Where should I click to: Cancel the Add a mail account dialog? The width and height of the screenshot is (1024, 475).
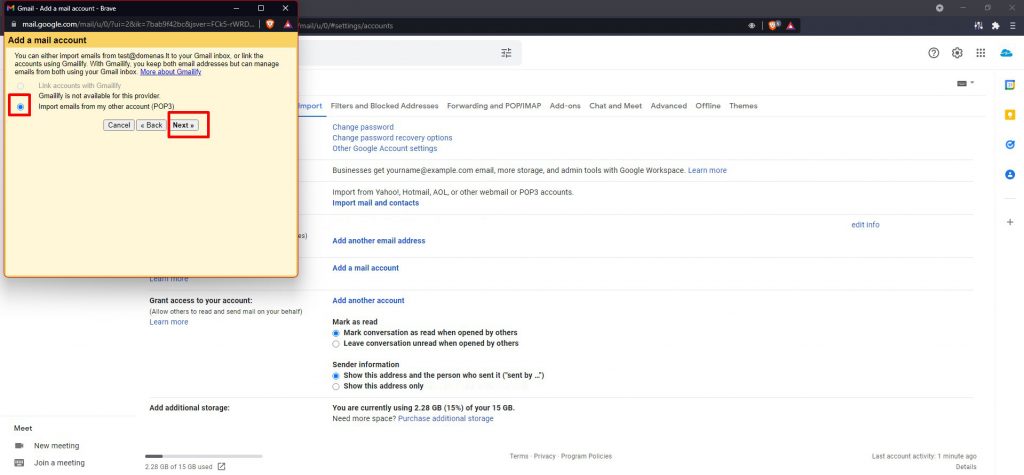[119, 125]
